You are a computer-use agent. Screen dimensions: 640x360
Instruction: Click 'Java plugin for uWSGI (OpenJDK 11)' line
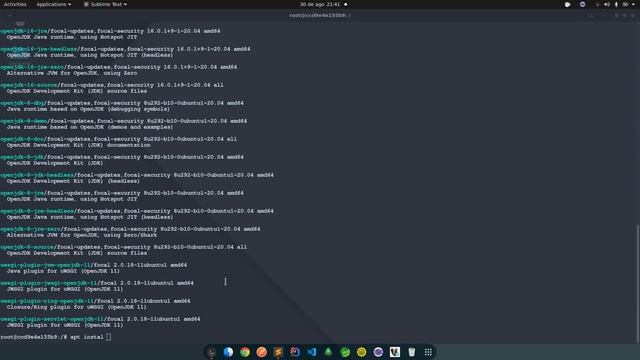tap(63, 271)
